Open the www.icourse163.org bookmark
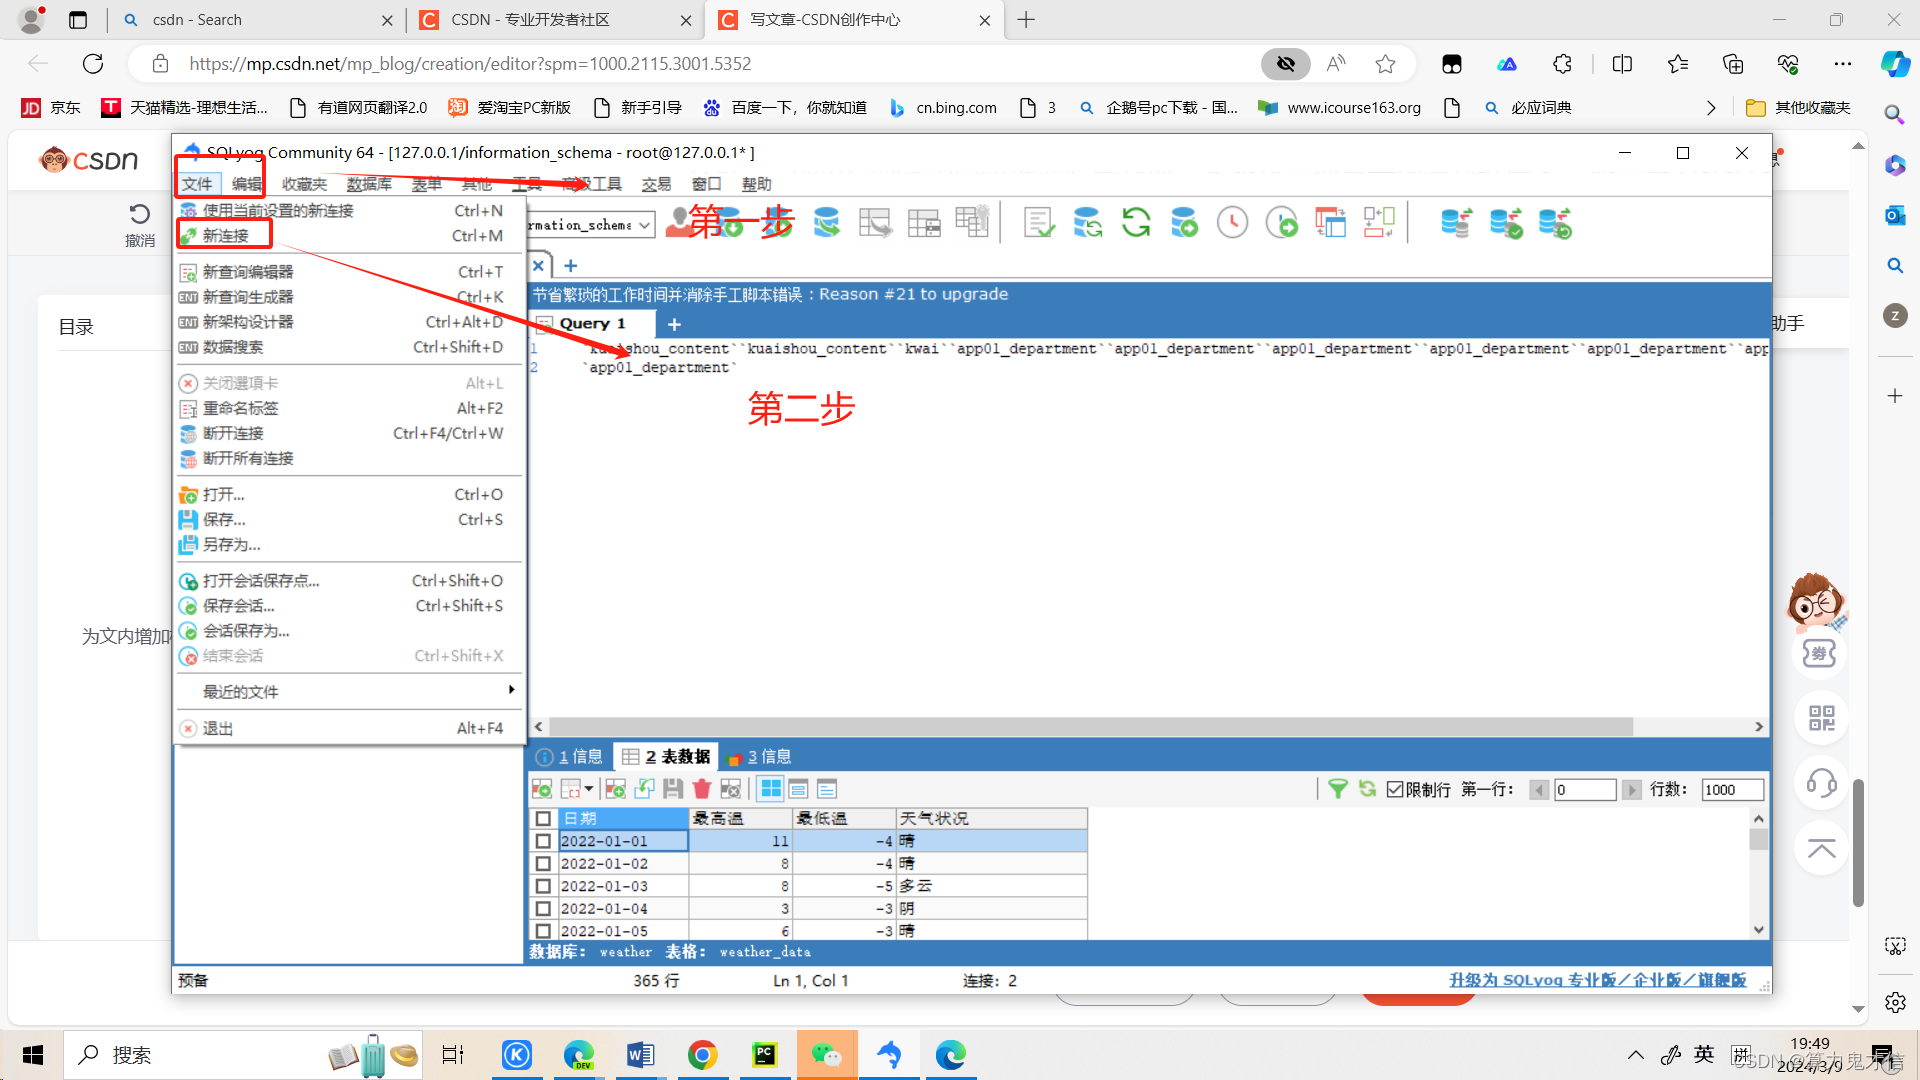The image size is (1920, 1080). click(1340, 107)
